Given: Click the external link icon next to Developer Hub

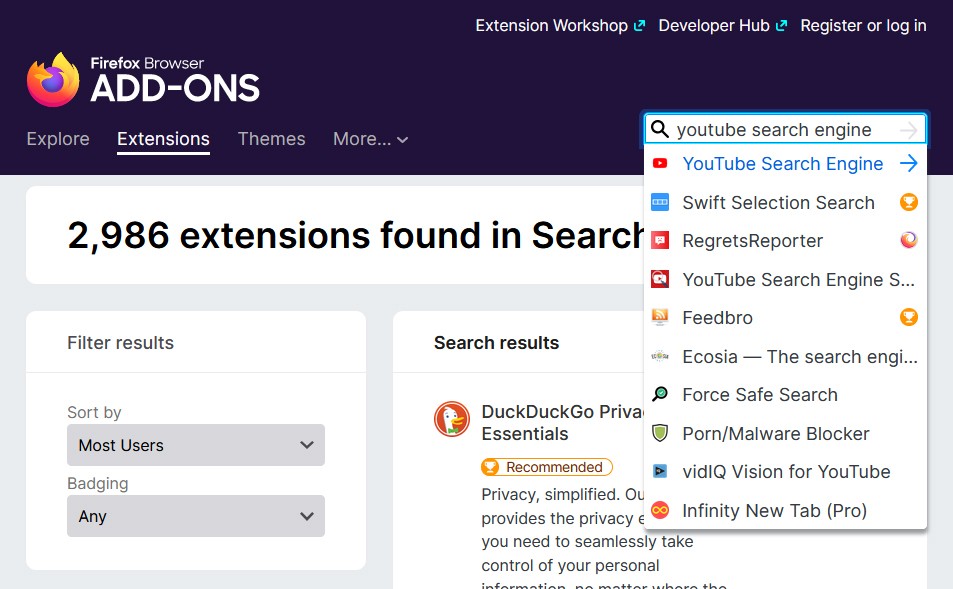Looking at the screenshot, I should click(x=782, y=26).
